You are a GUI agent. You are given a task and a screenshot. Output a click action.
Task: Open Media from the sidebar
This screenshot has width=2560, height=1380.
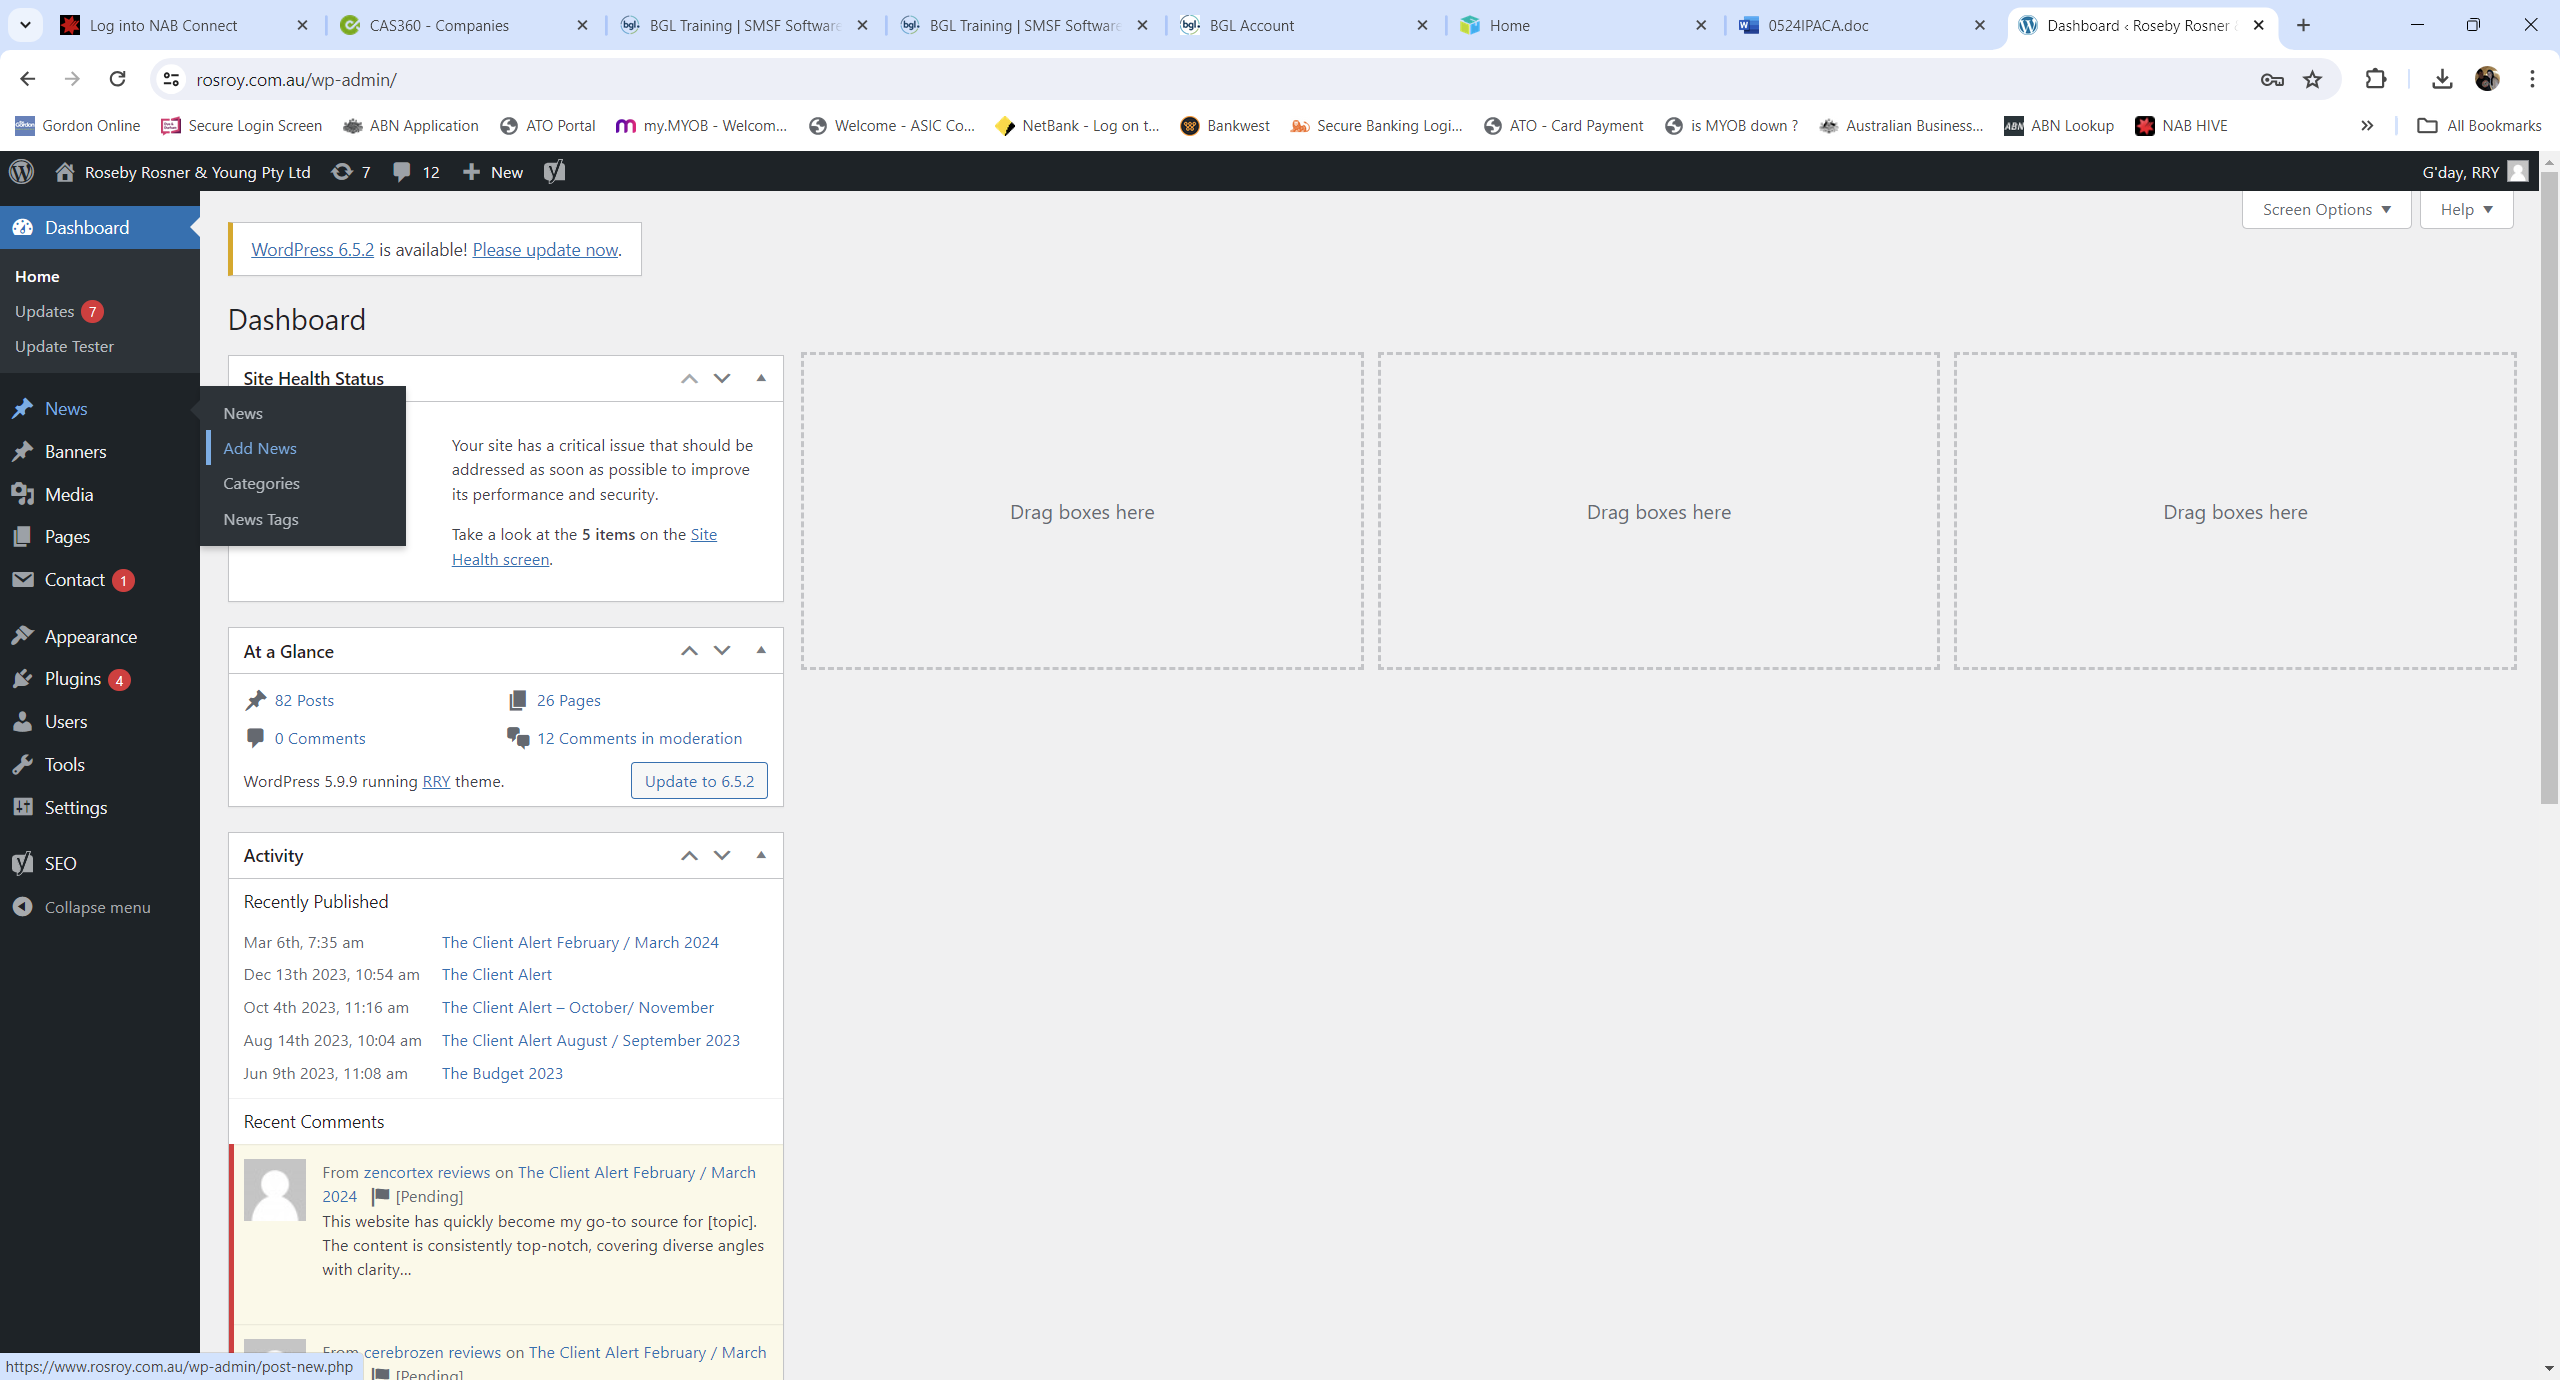[68, 494]
